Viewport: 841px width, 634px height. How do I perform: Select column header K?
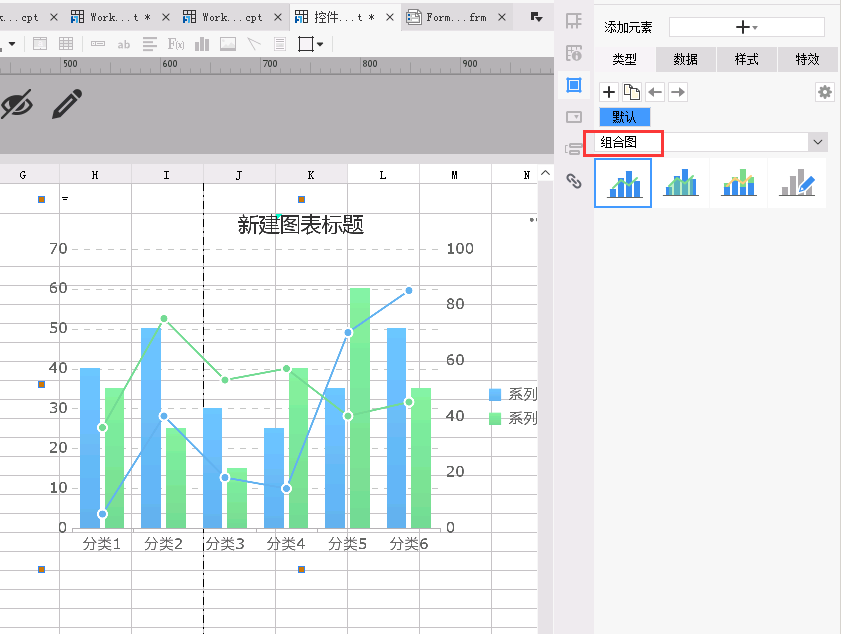coord(311,175)
